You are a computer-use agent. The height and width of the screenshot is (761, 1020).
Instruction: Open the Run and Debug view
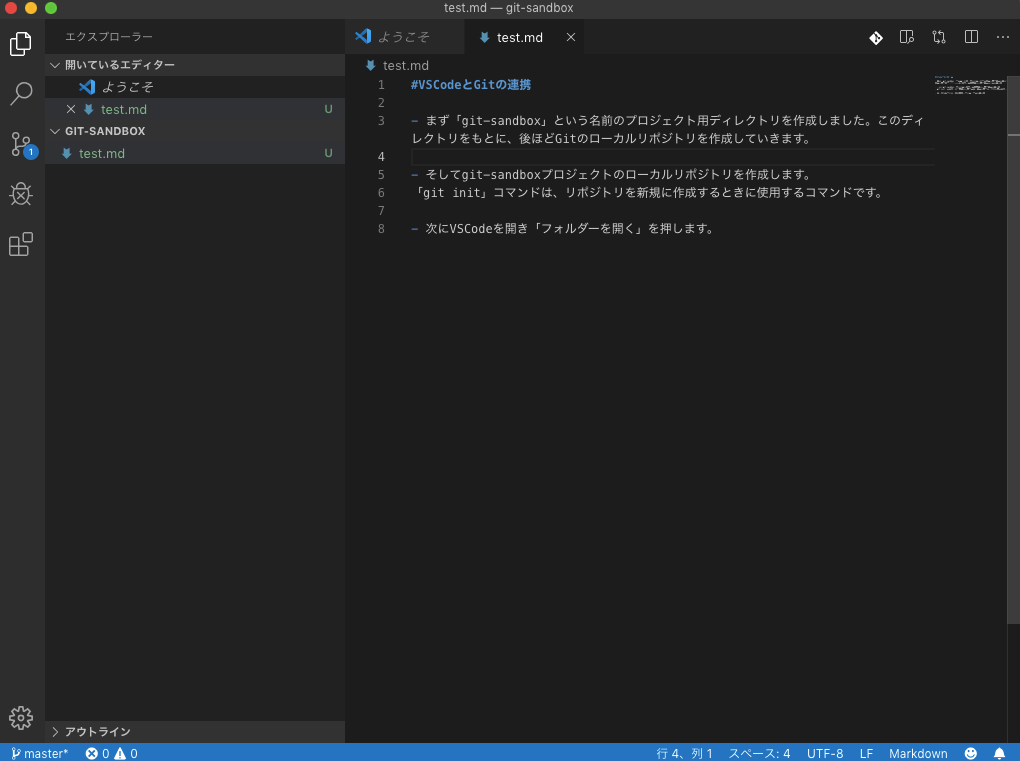21,194
